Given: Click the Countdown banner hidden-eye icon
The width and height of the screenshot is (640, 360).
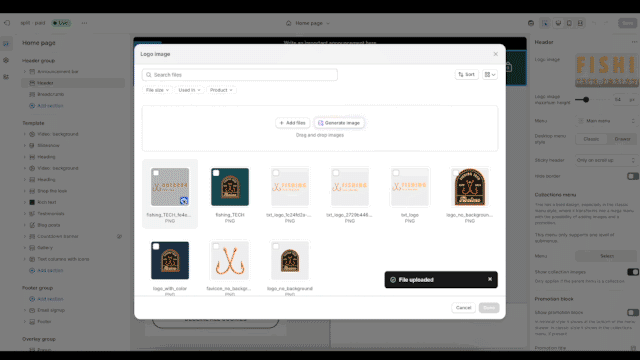Looking at the screenshot, I should (x=119, y=236).
